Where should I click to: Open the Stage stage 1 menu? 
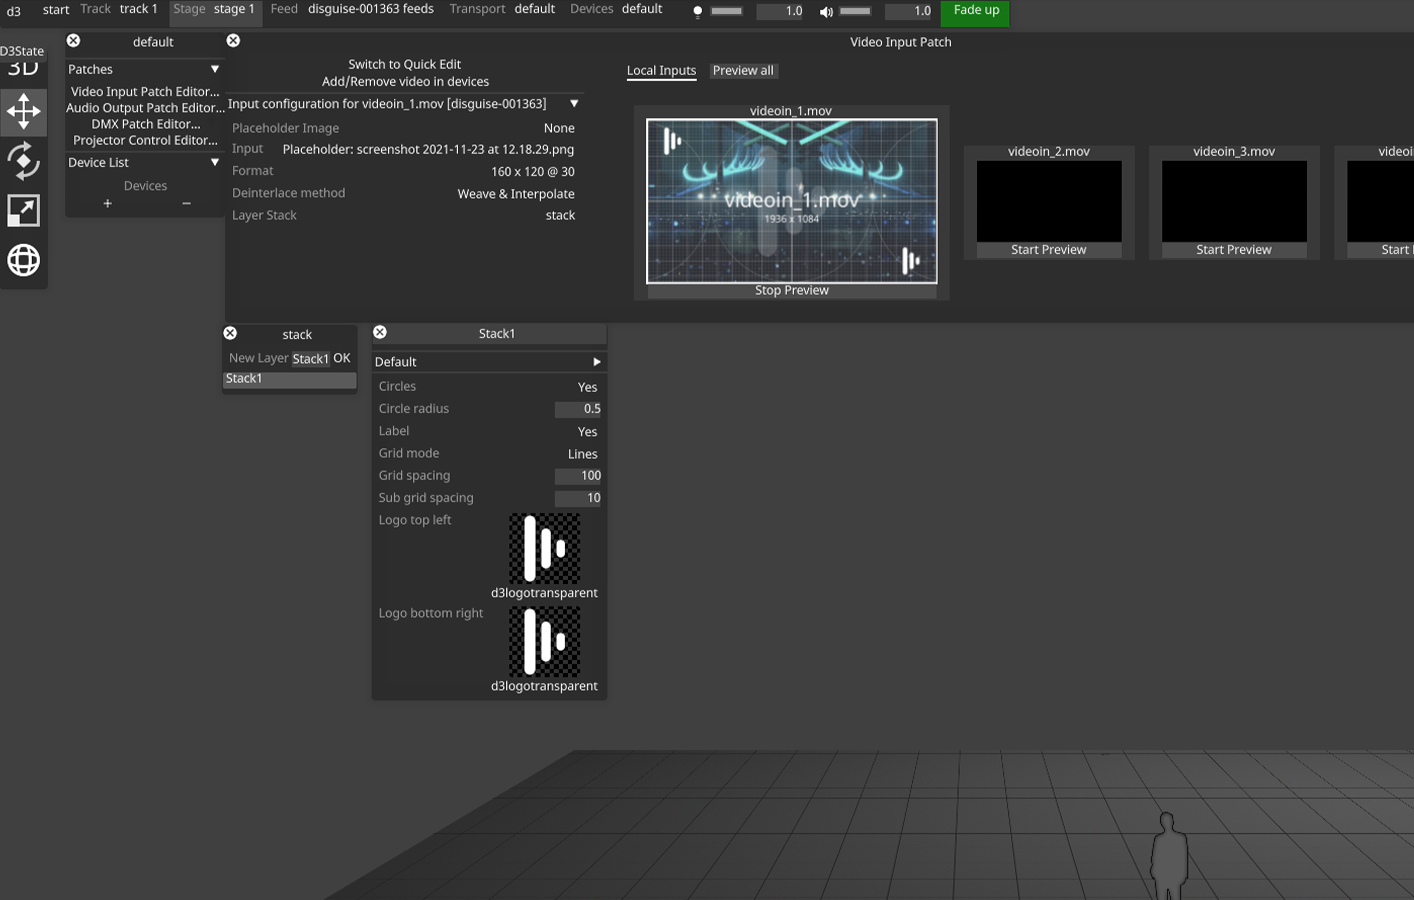[214, 9]
